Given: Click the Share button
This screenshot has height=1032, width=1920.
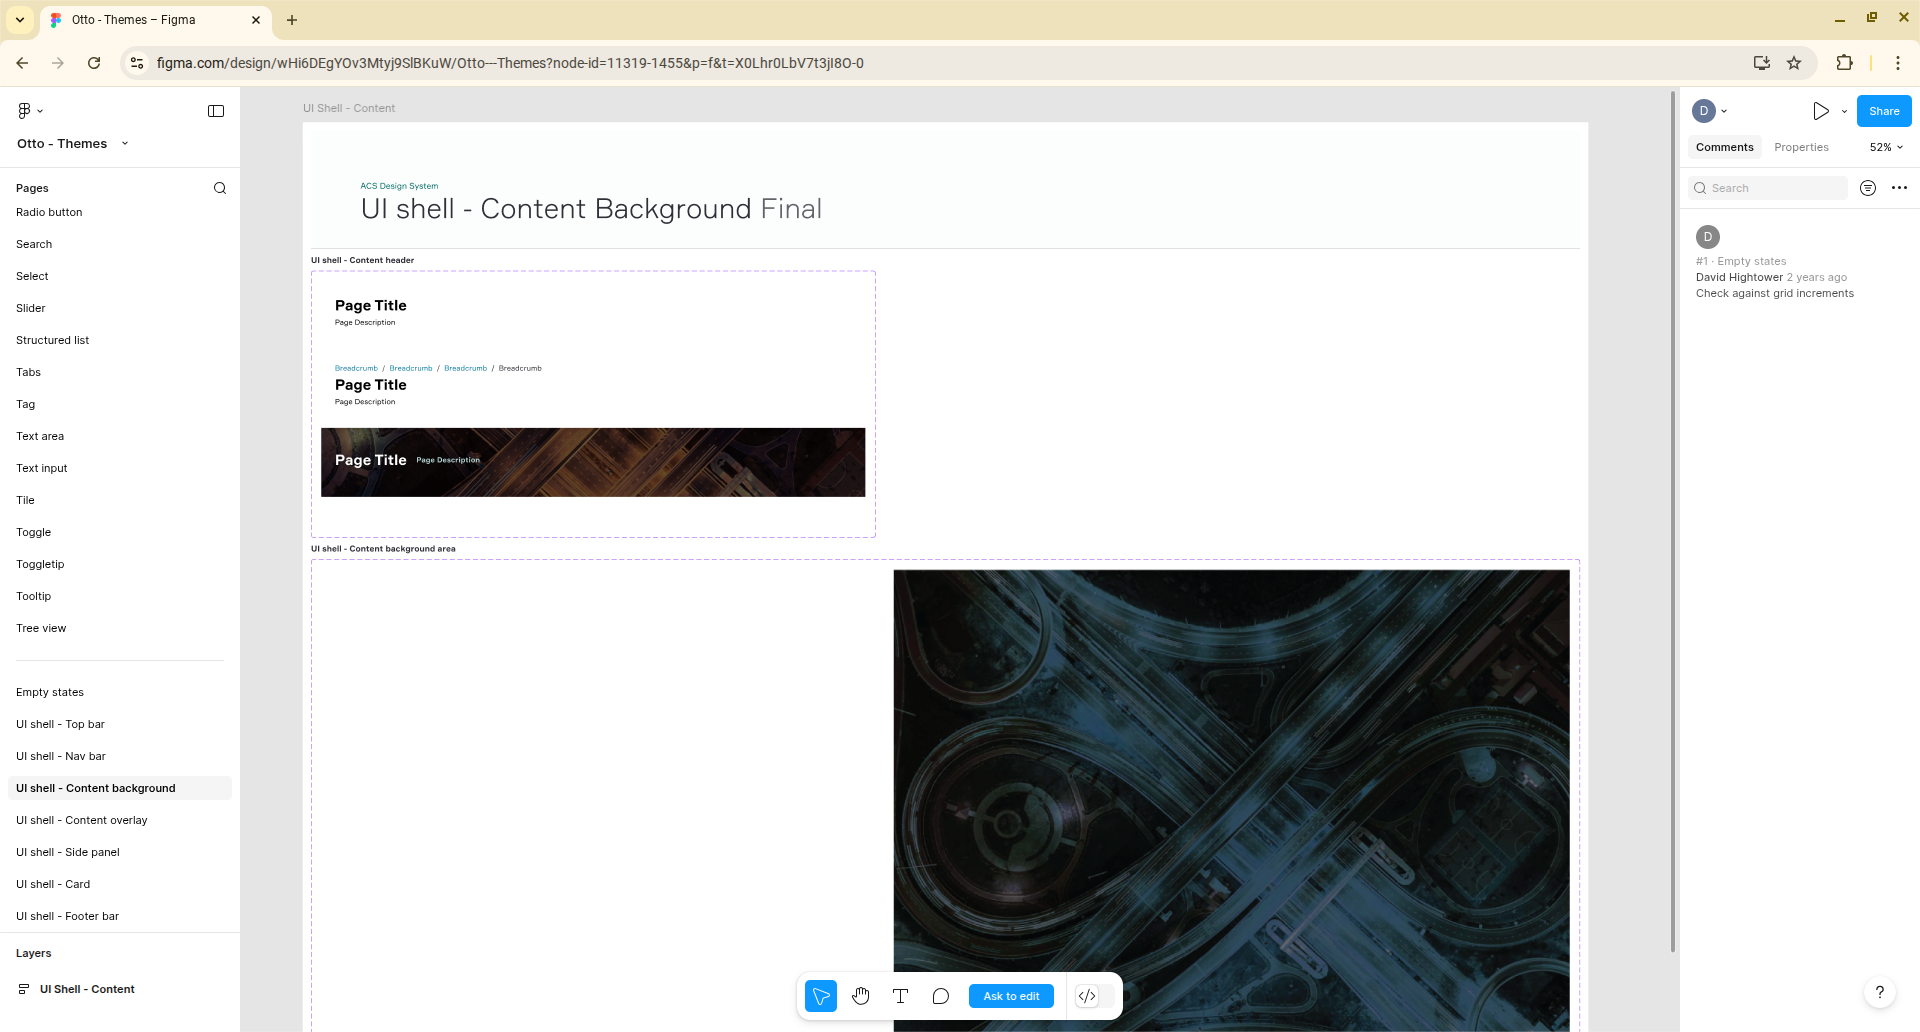Looking at the screenshot, I should 1884,111.
